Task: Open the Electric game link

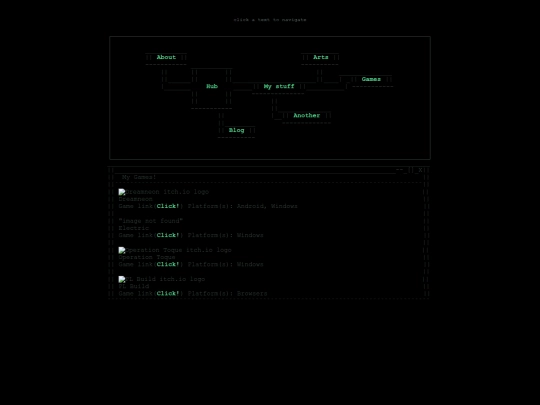Action: coord(168,235)
